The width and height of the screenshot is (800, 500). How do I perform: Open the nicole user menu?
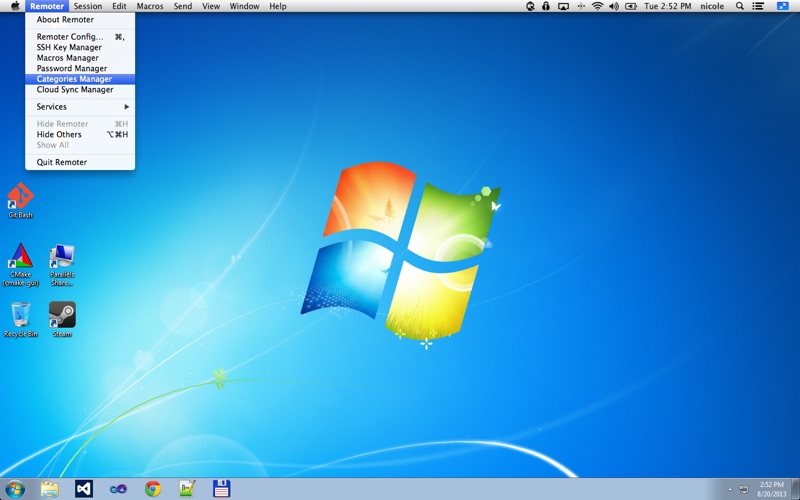tap(712, 6)
